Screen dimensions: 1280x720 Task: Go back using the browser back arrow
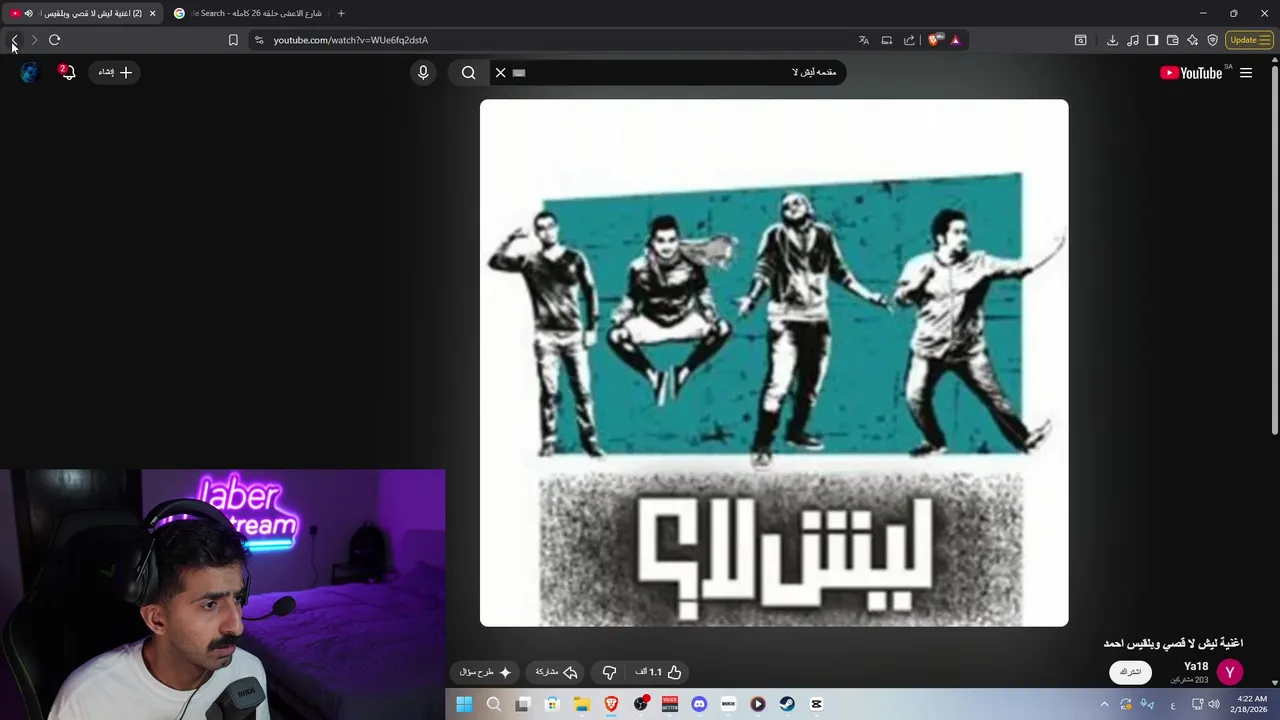[x=14, y=40]
